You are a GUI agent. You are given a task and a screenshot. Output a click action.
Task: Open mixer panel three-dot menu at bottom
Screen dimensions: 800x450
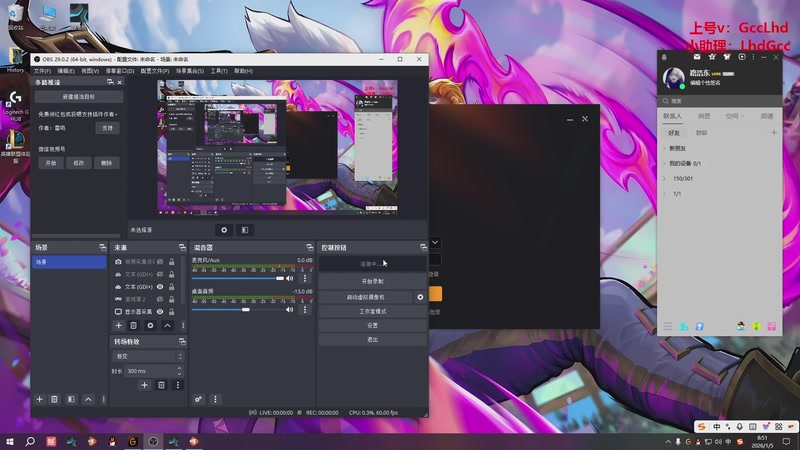click(215, 399)
